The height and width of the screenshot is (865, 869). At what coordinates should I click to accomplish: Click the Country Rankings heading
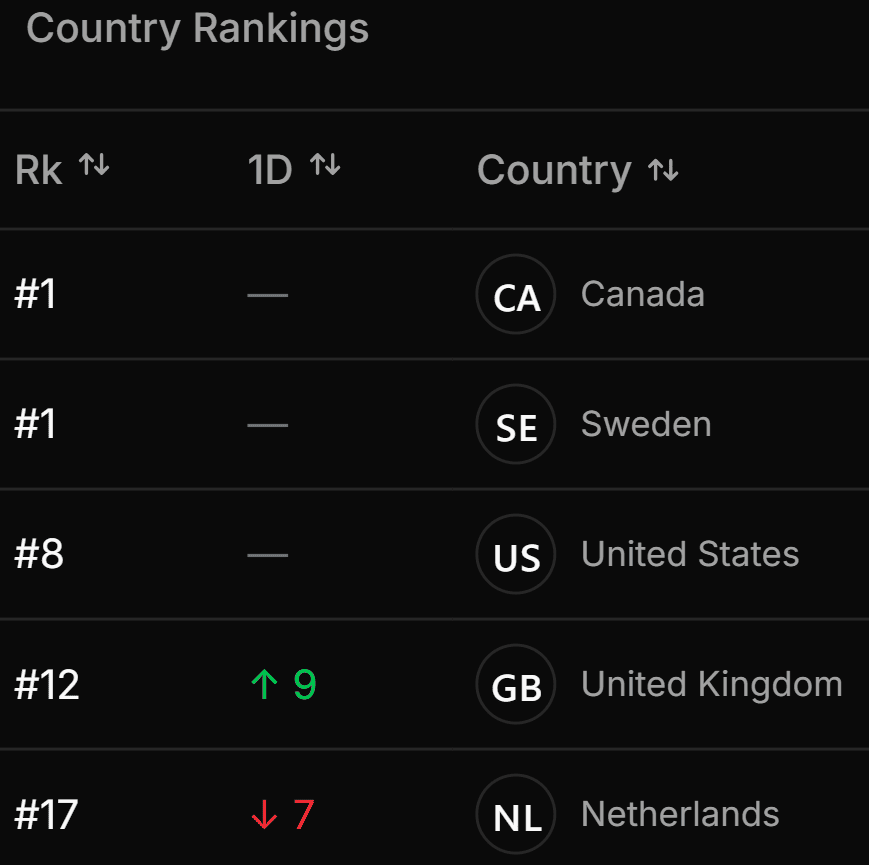pos(198,28)
